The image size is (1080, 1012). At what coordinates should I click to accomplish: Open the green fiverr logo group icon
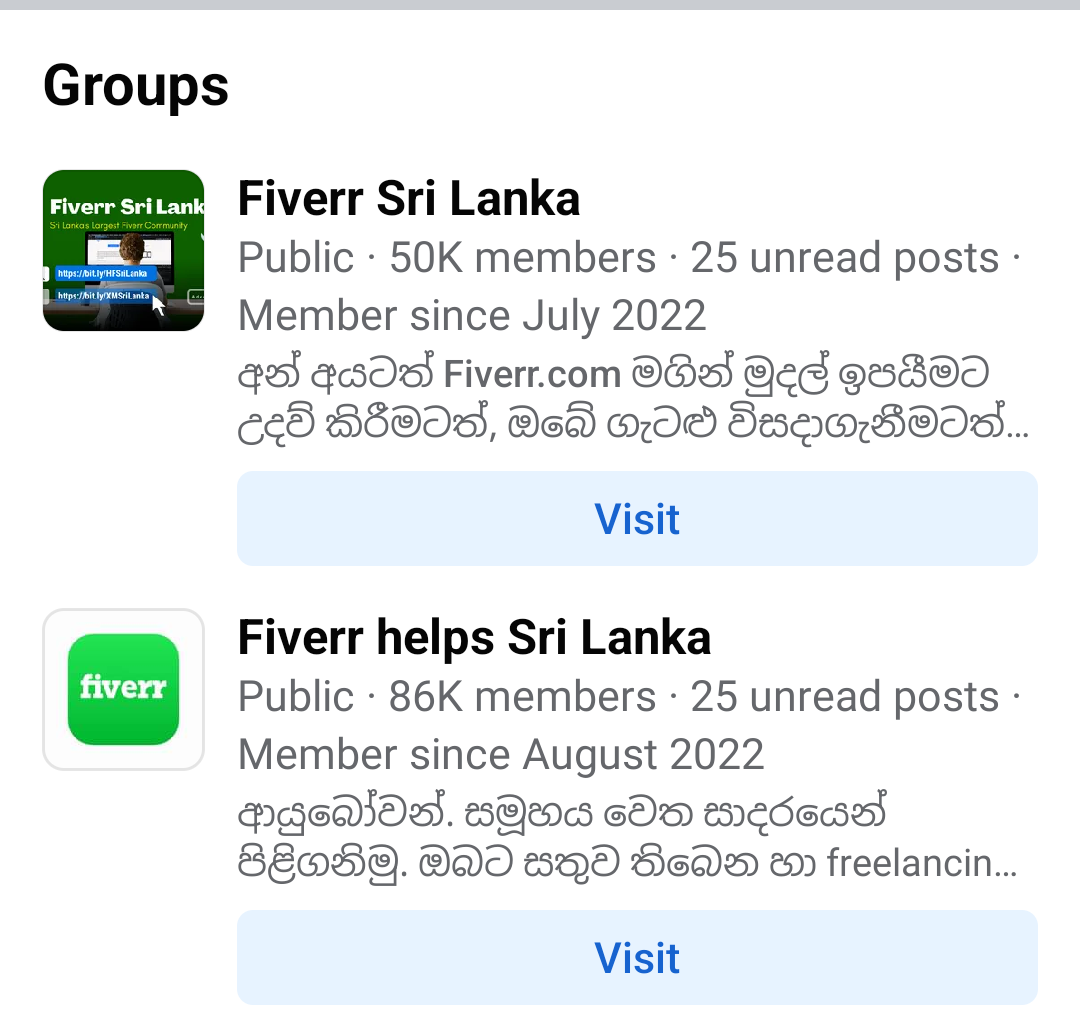coord(123,689)
